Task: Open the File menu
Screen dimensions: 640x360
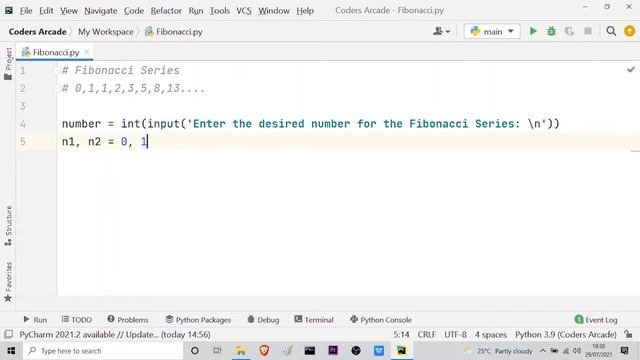Action: 26,11
